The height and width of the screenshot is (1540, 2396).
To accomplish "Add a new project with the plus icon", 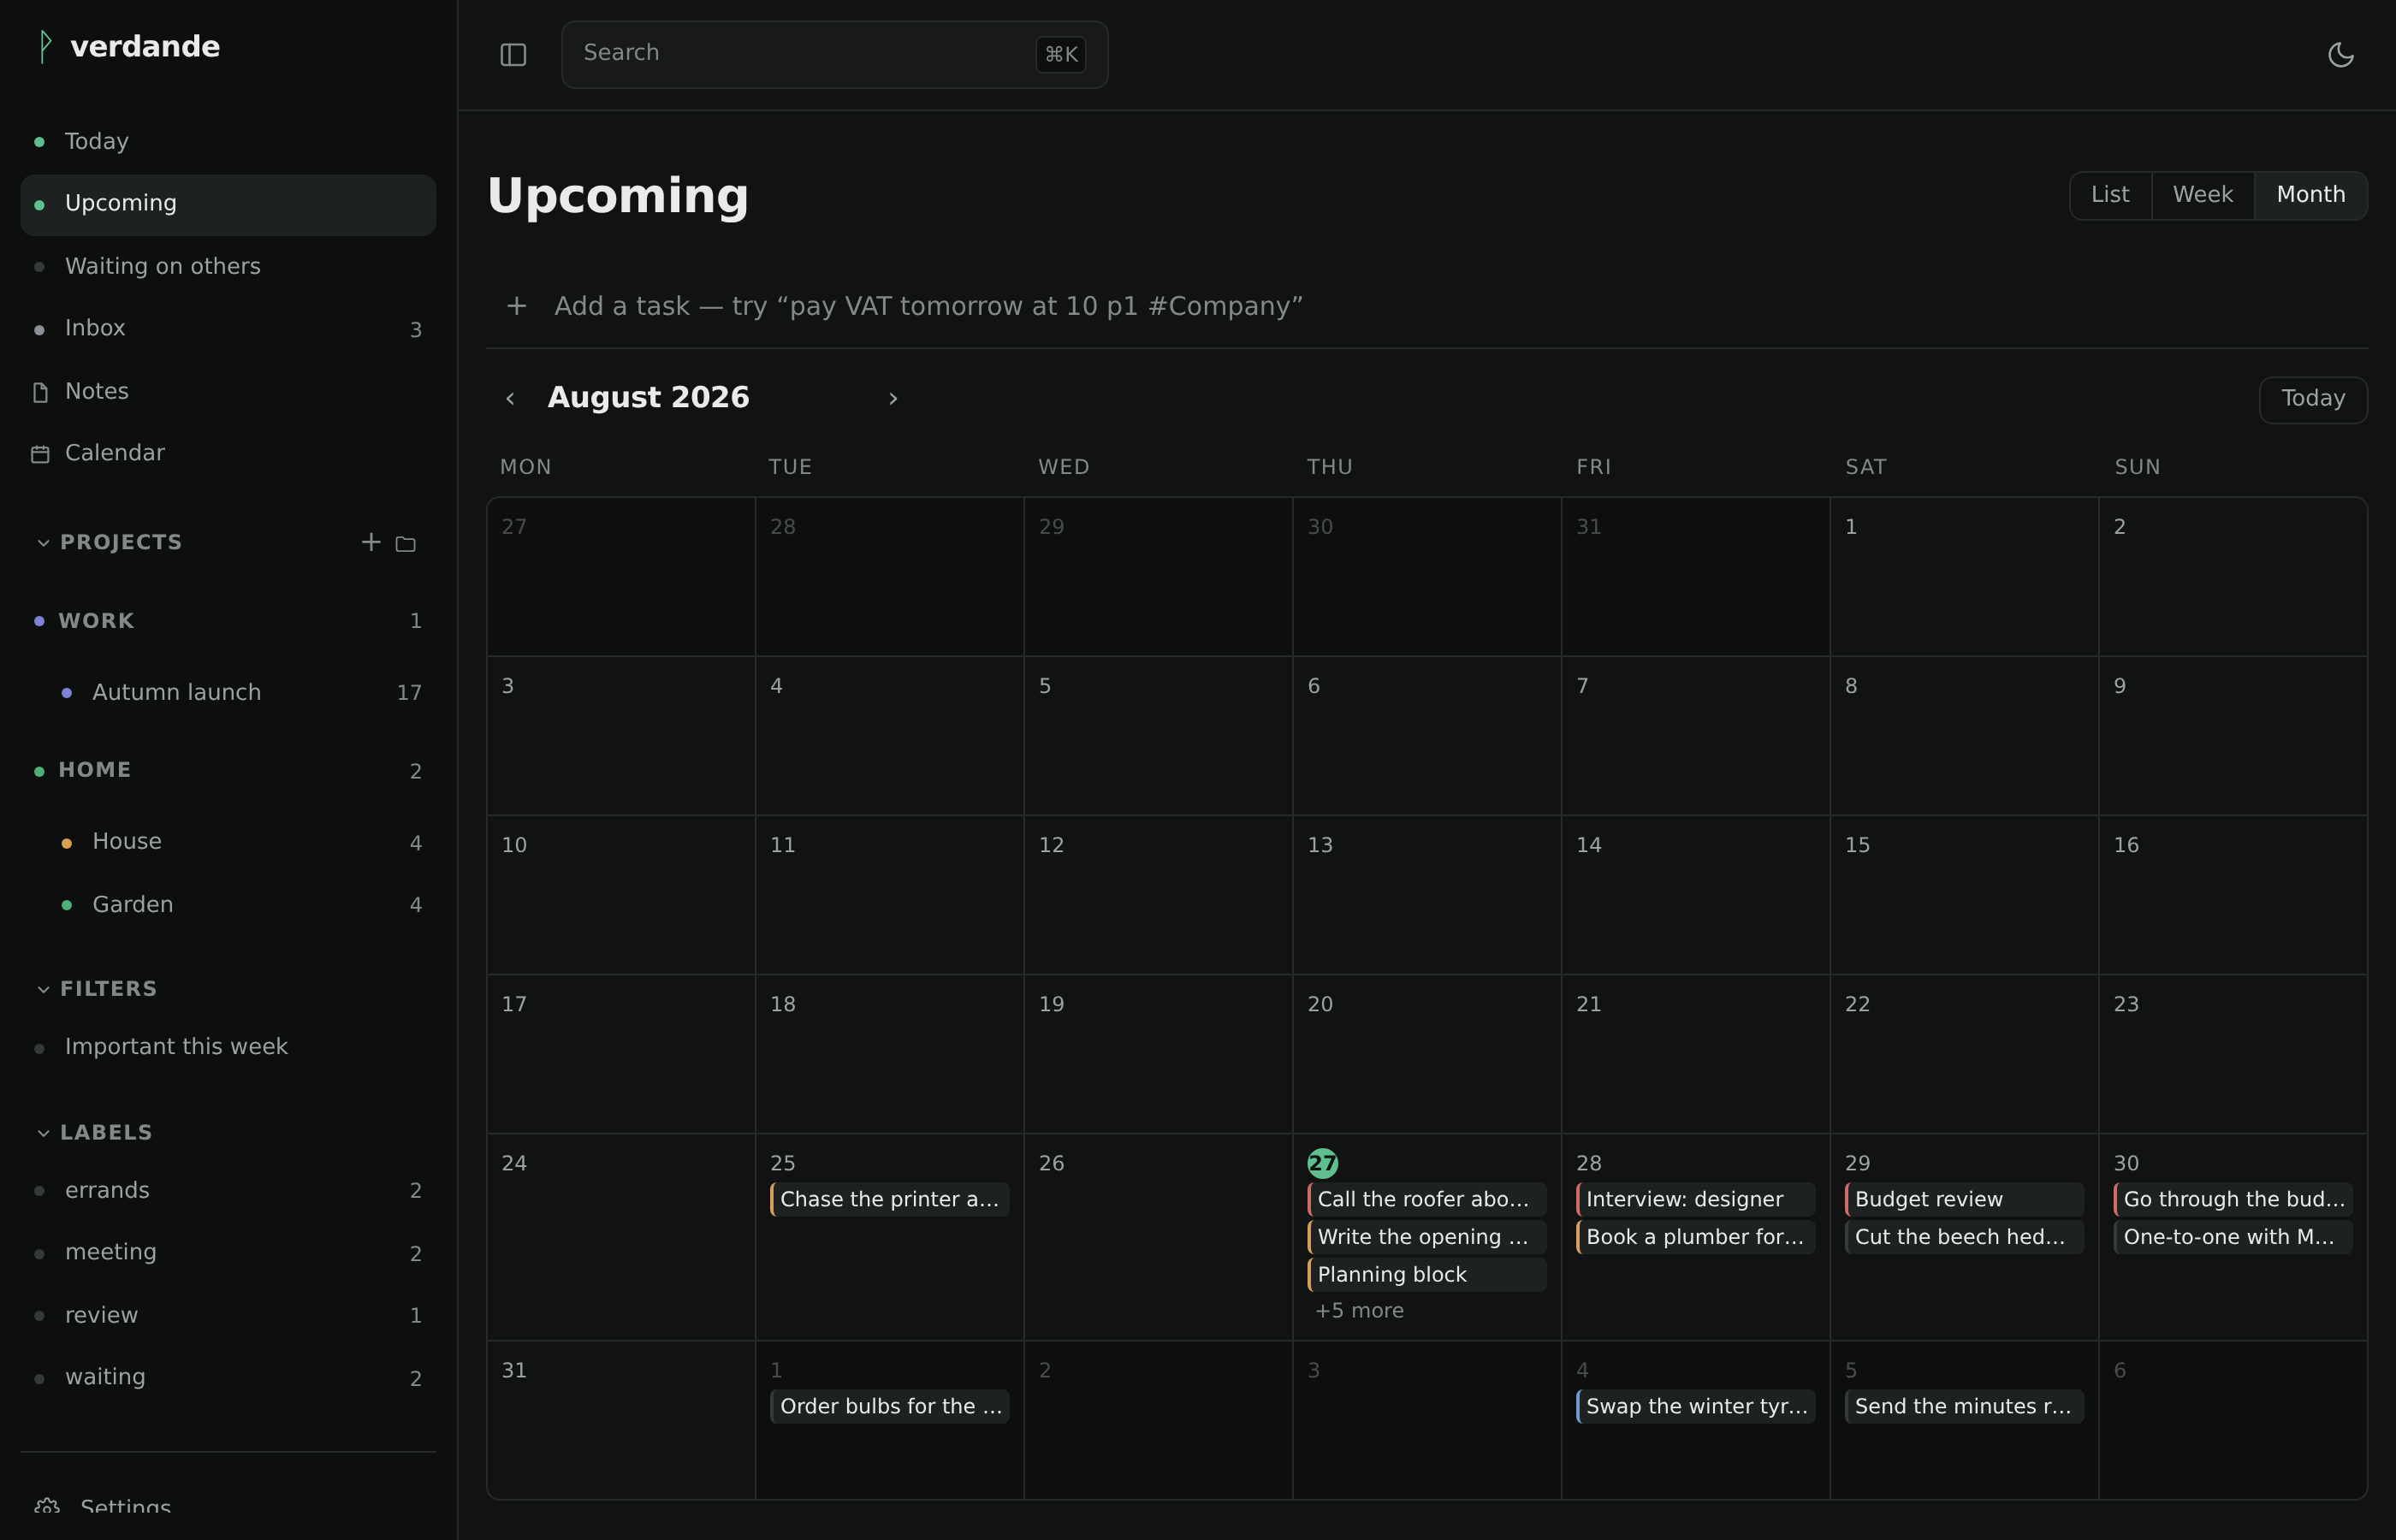I will [371, 542].
